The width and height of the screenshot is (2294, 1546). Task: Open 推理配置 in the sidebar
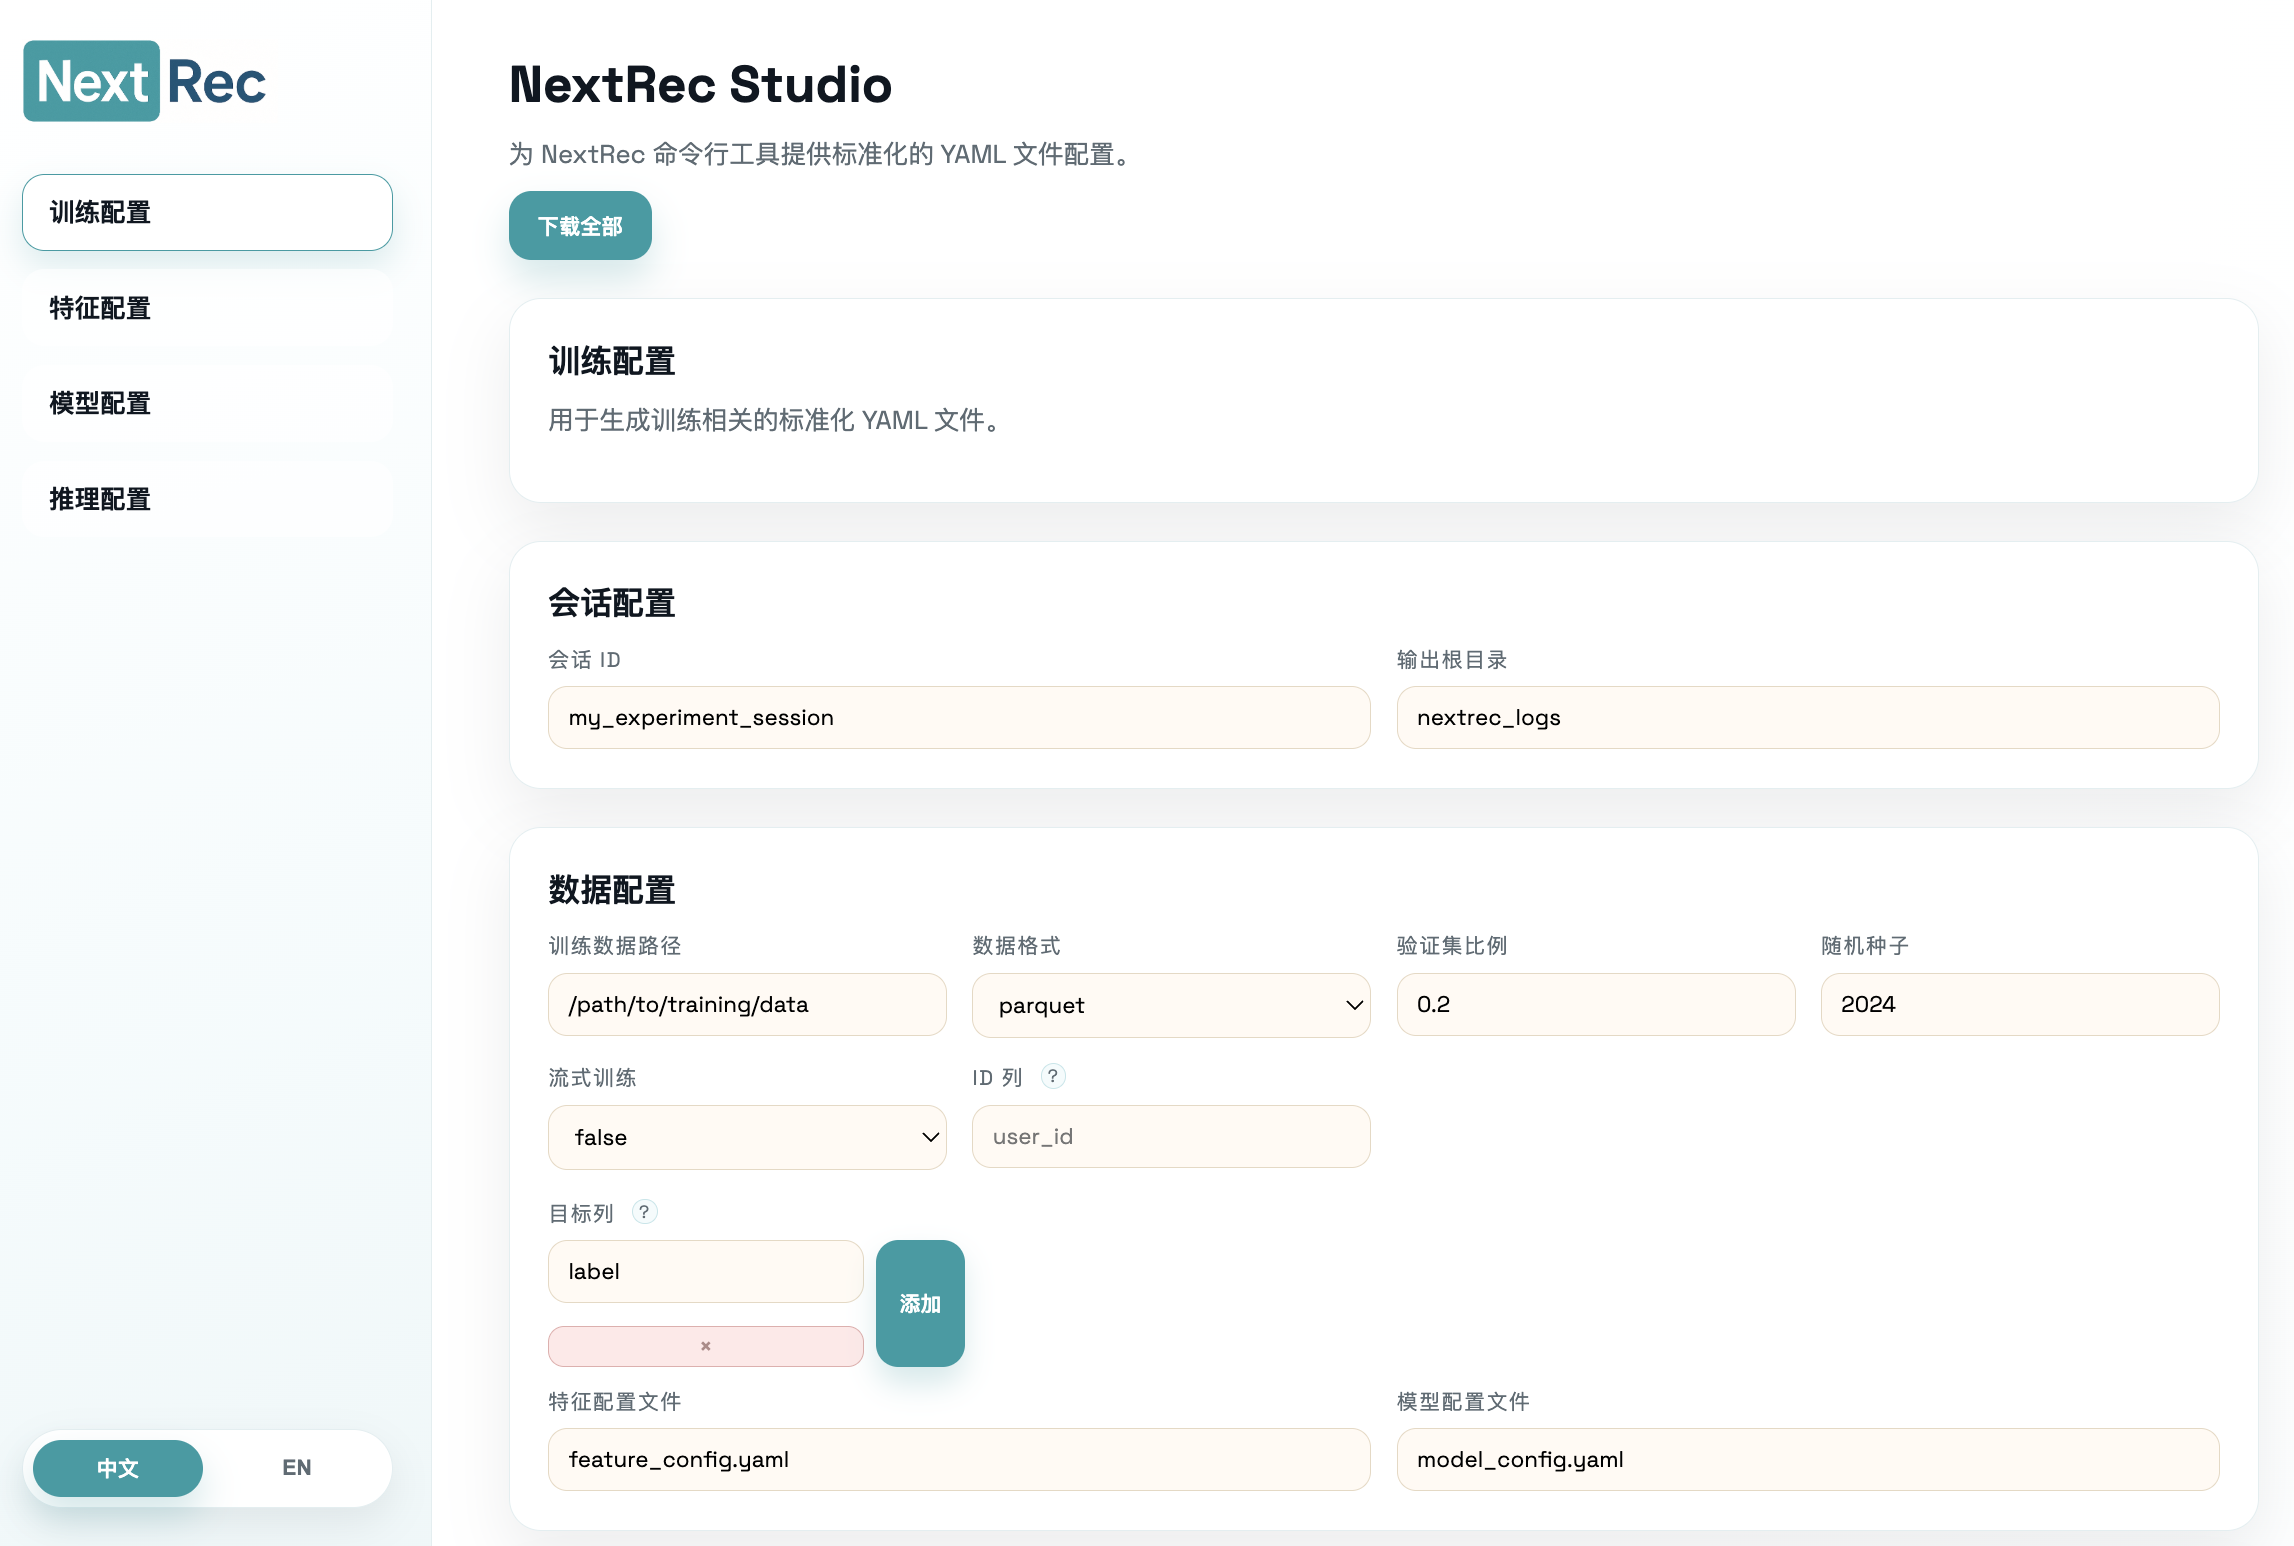pyautogui.click(x=207, y=499)
